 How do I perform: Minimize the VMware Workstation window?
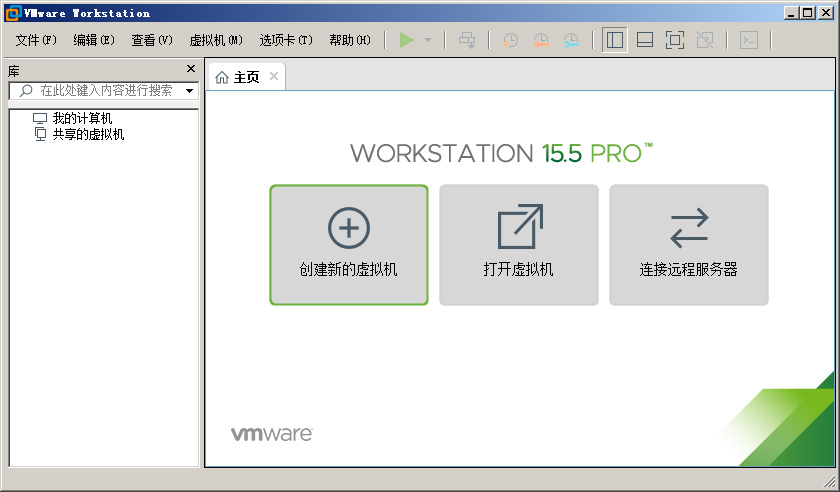(x=791, y=13)
